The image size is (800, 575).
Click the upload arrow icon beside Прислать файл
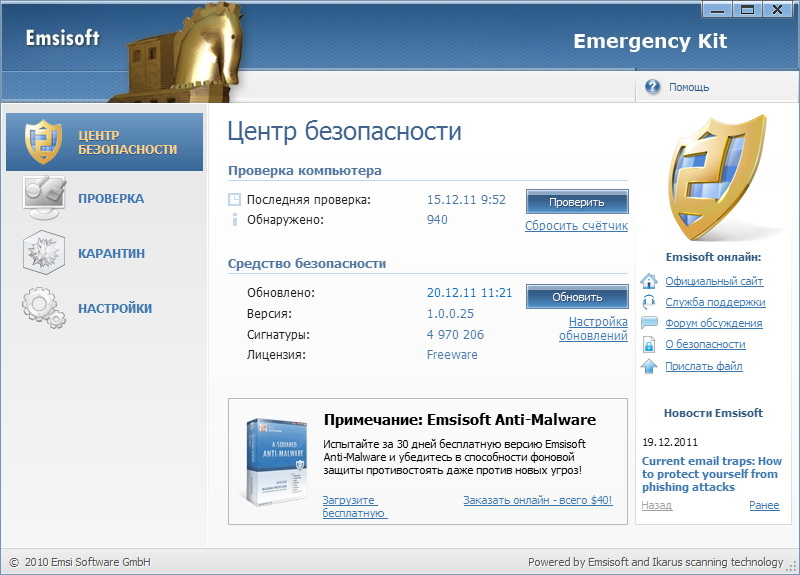(649, 366)
